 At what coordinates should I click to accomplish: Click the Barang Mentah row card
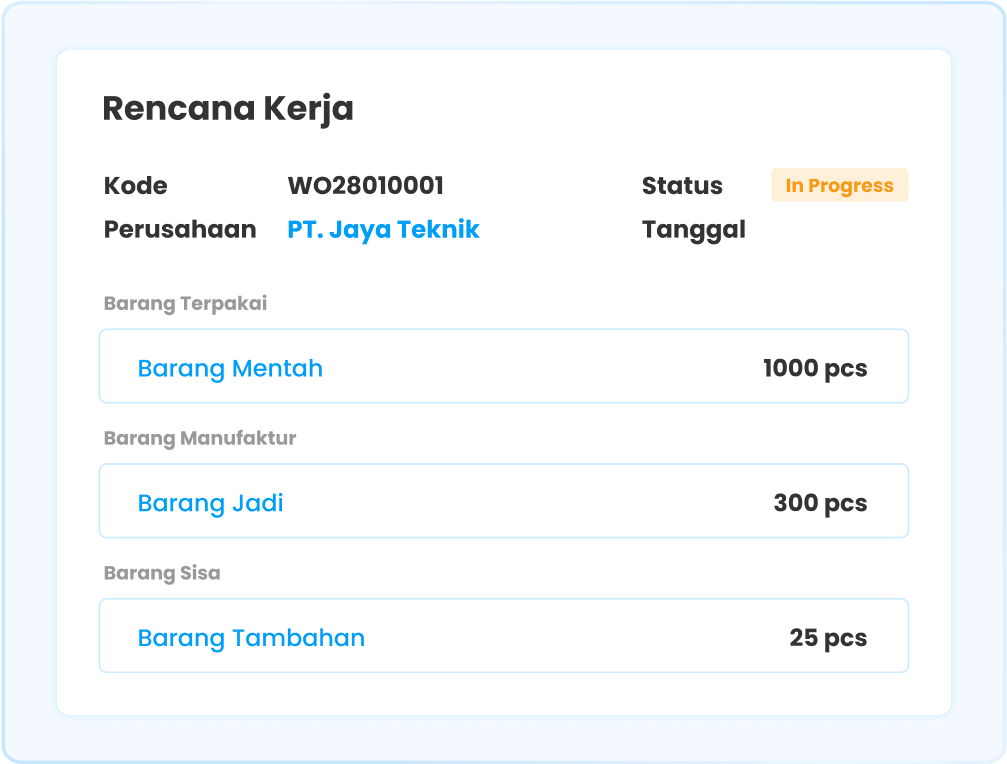click(503, 366)
